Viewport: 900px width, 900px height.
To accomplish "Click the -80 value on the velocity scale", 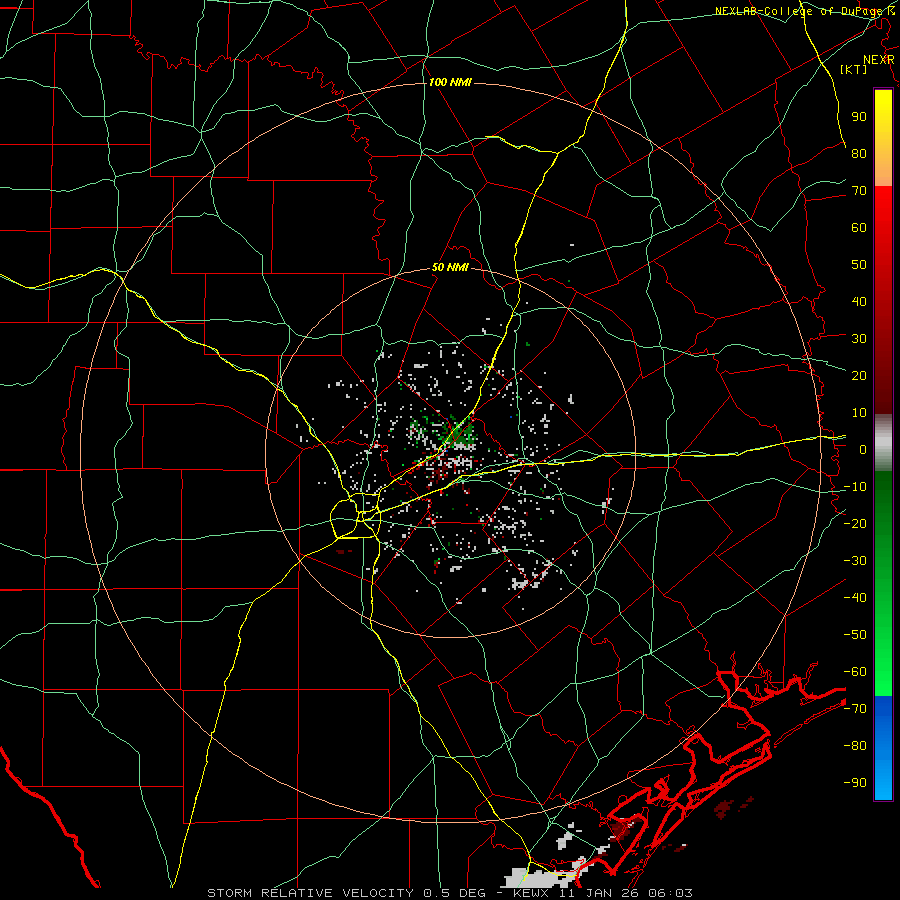I will point(855,746).
